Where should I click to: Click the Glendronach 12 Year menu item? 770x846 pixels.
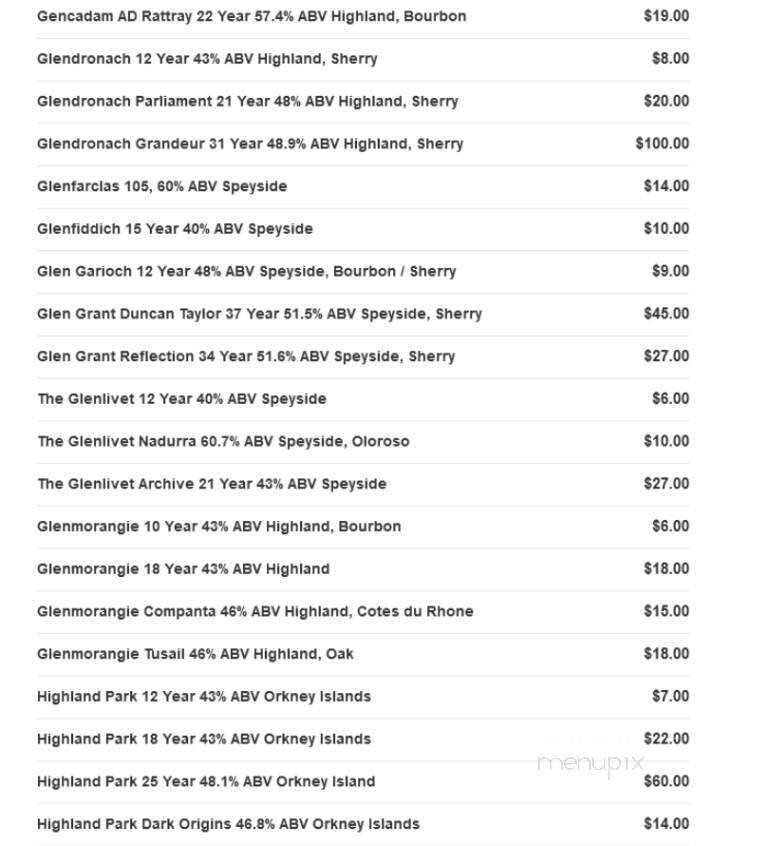click(207, 59)
